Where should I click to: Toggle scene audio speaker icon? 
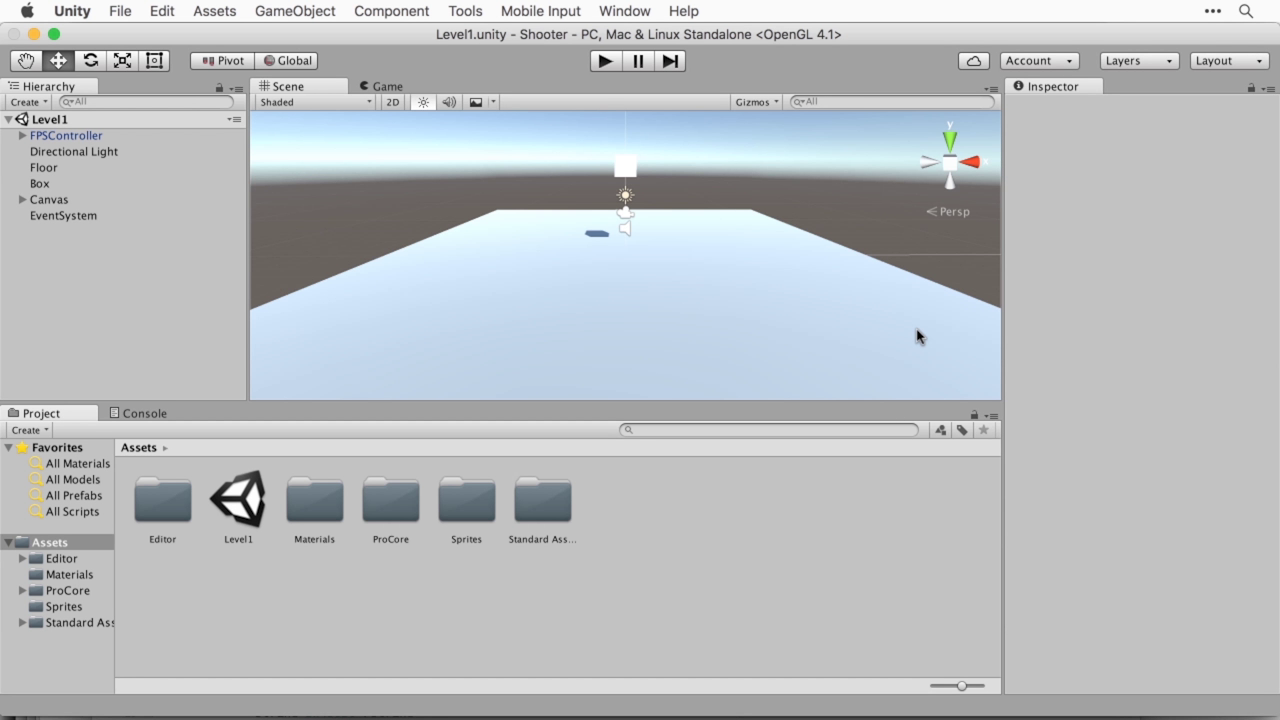[449, 102]
